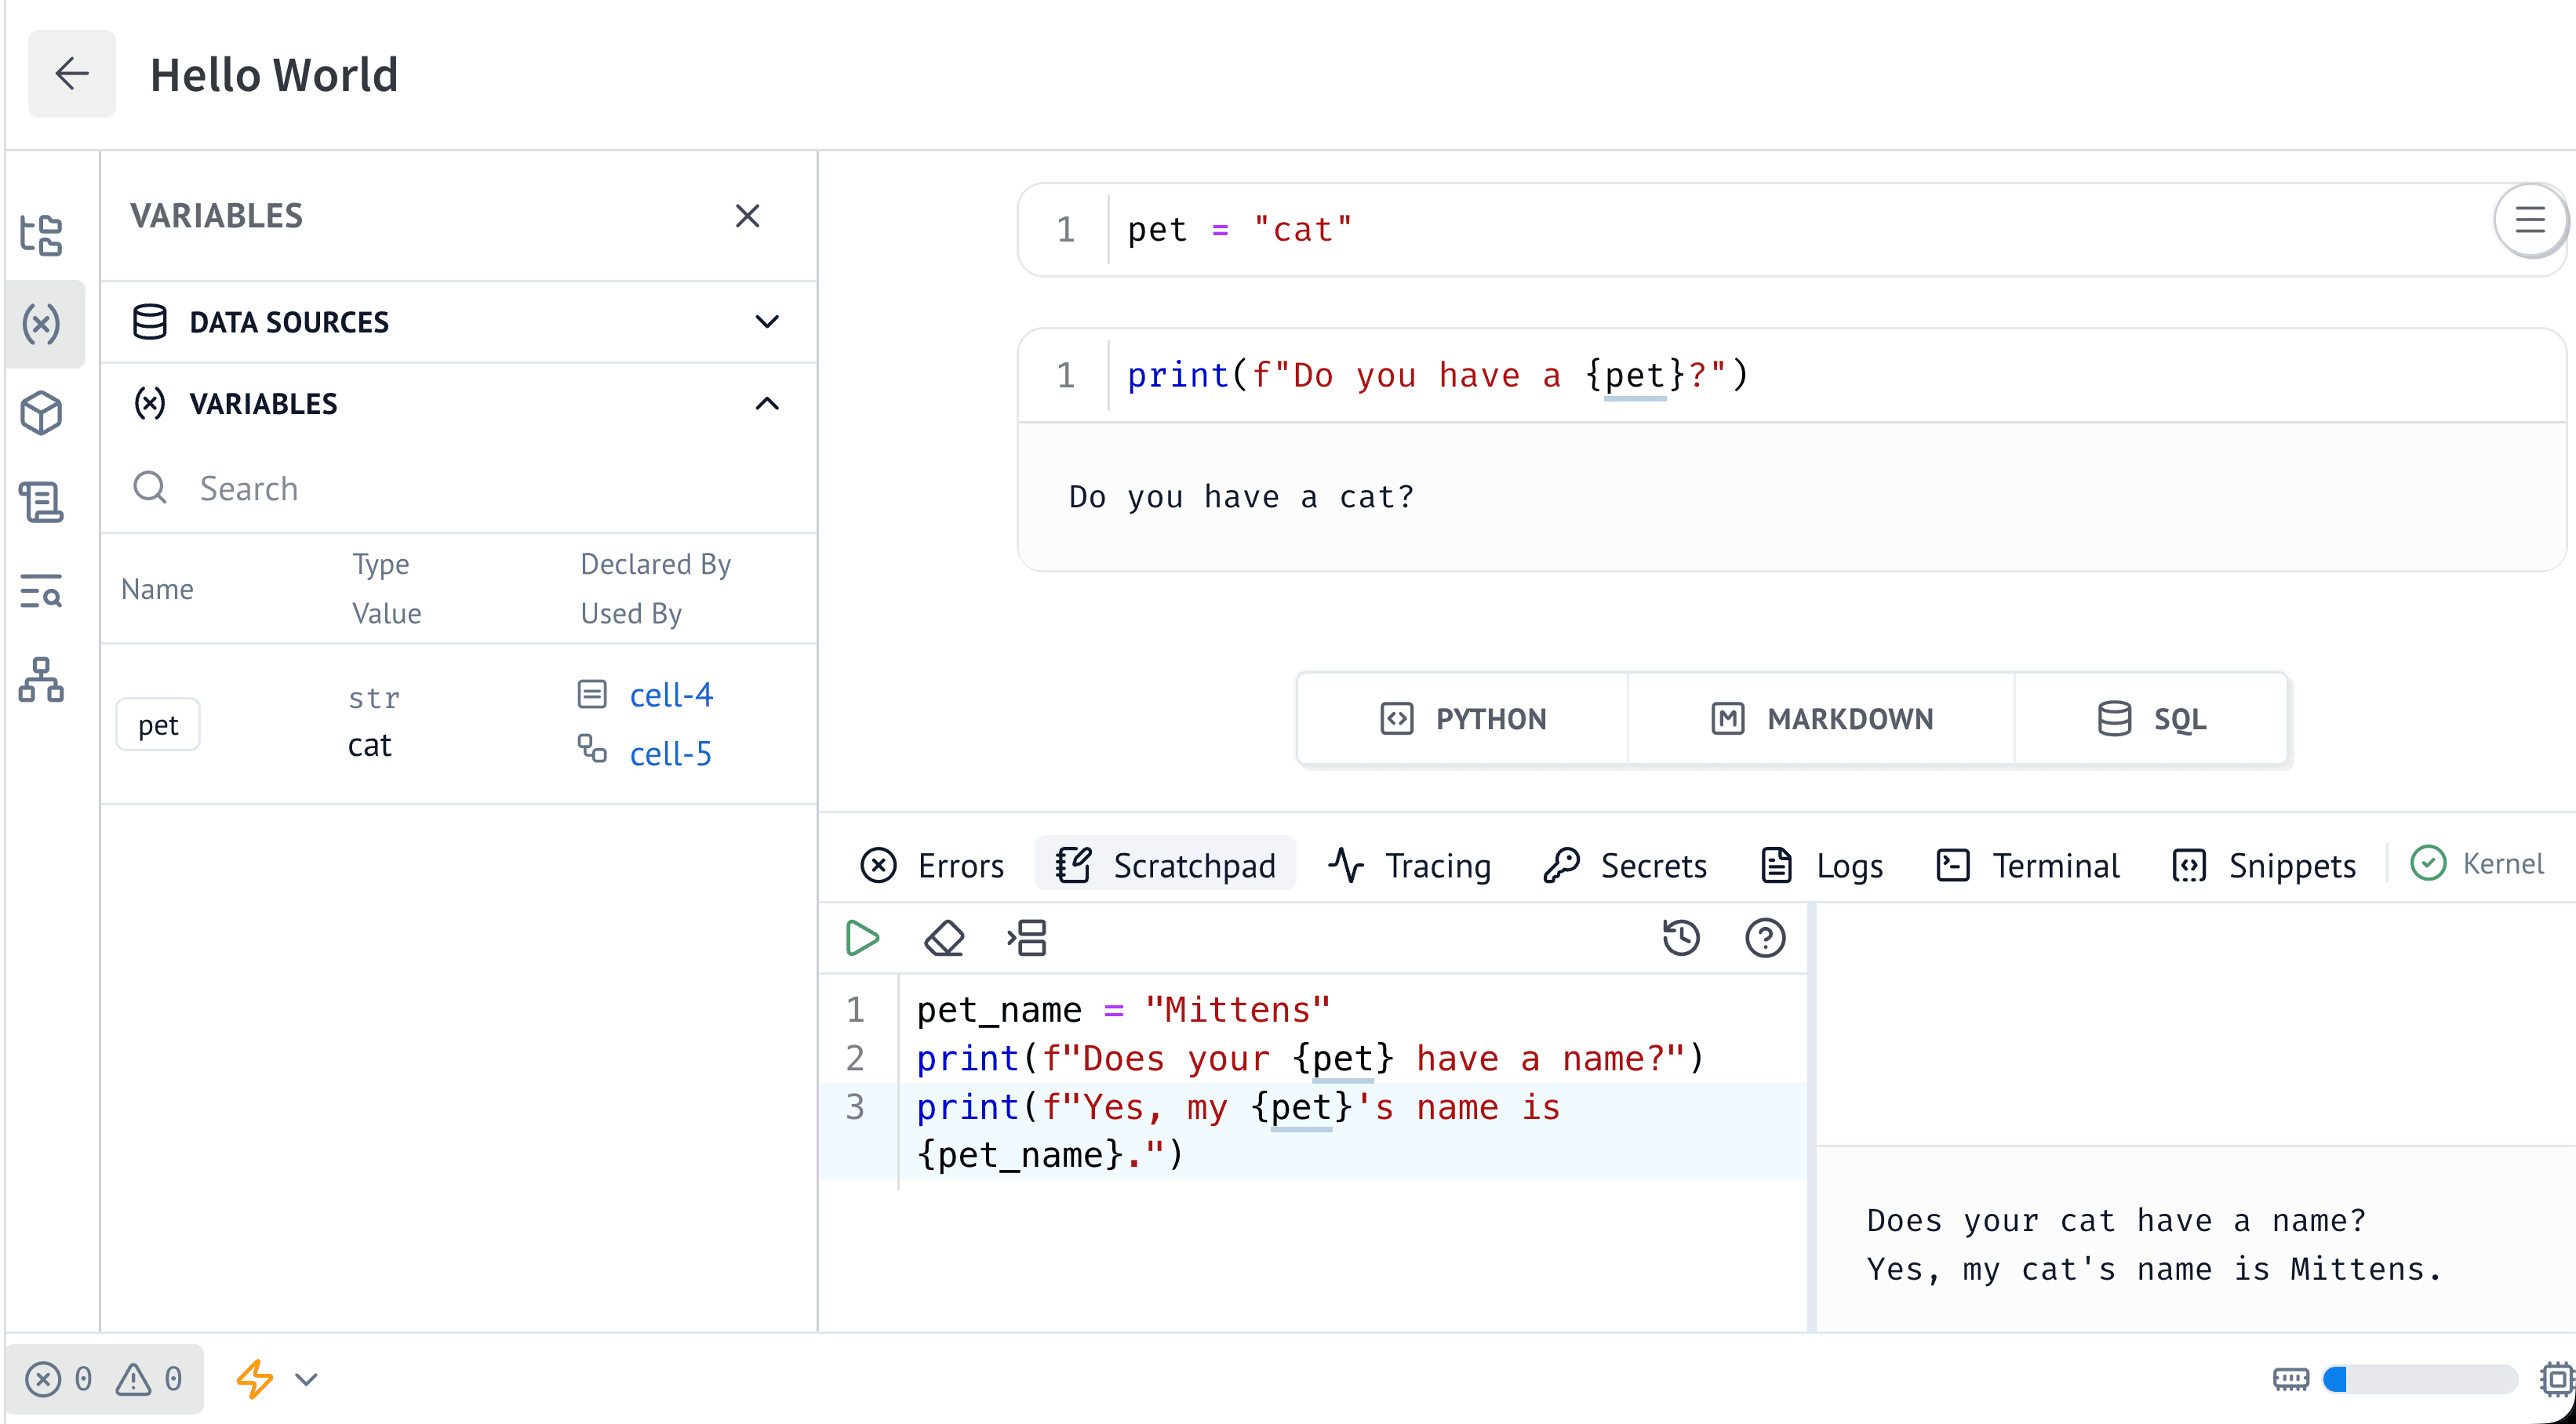2576x1424 pixels.
Task: Add a new Markdown cell
Action: coord(1821,719)
